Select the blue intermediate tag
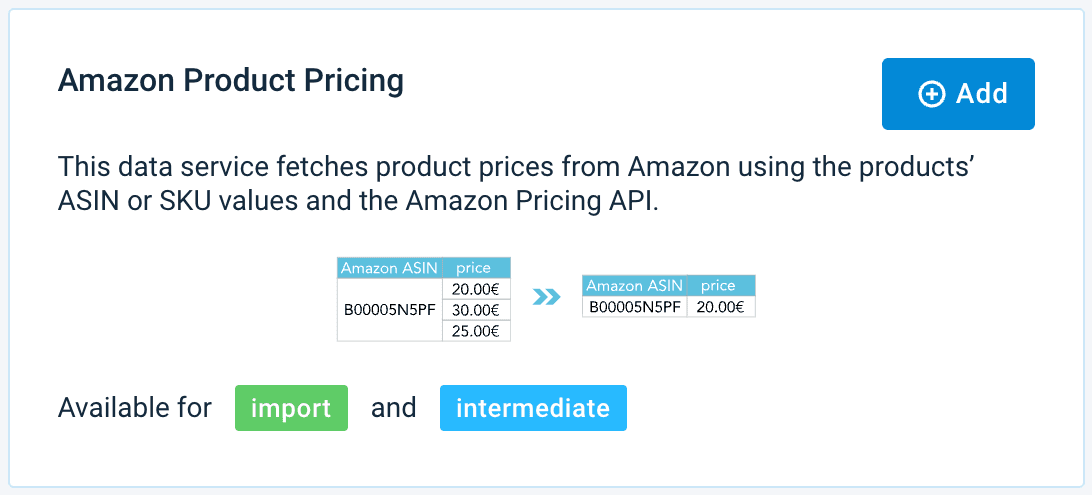 (533, 408)
